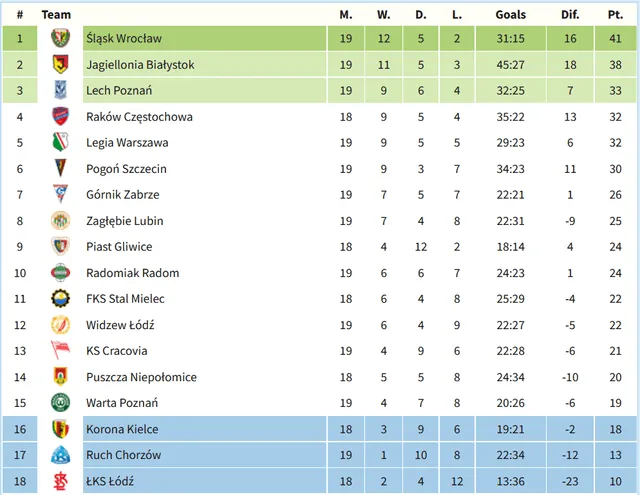Click the Raków Częstochowa club crest
The width and height of the screenshot is (640, 495).
pyautogui.click(x=60, y=117)
